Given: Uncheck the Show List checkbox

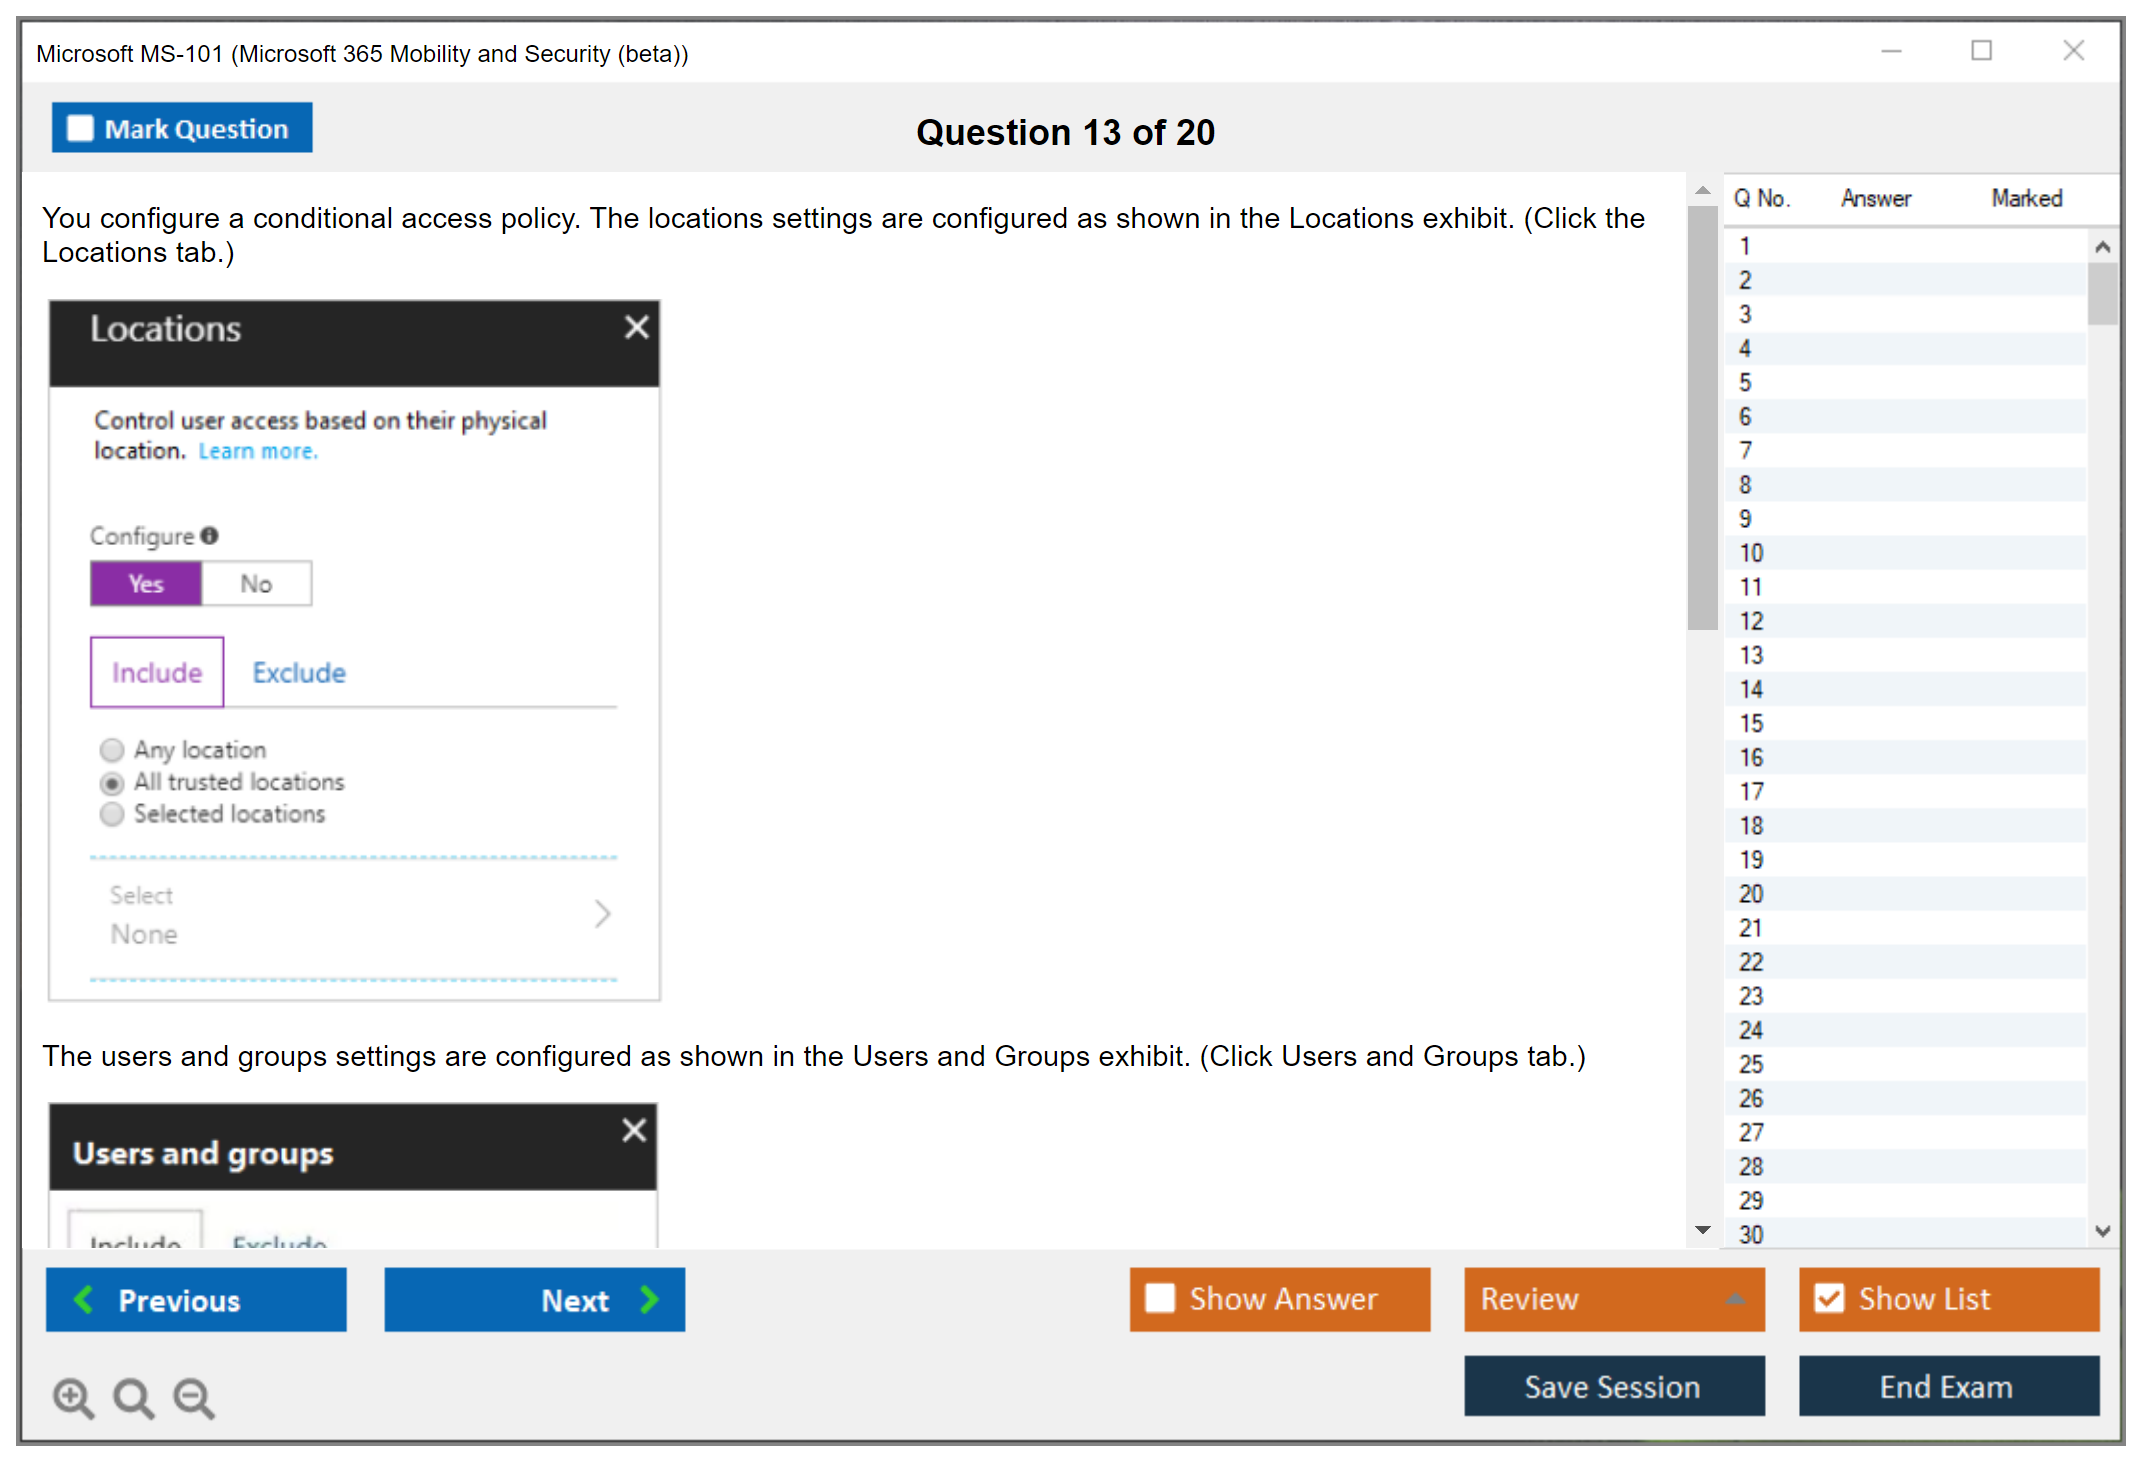Looking at the screenshot, I should [1829, 1298].
